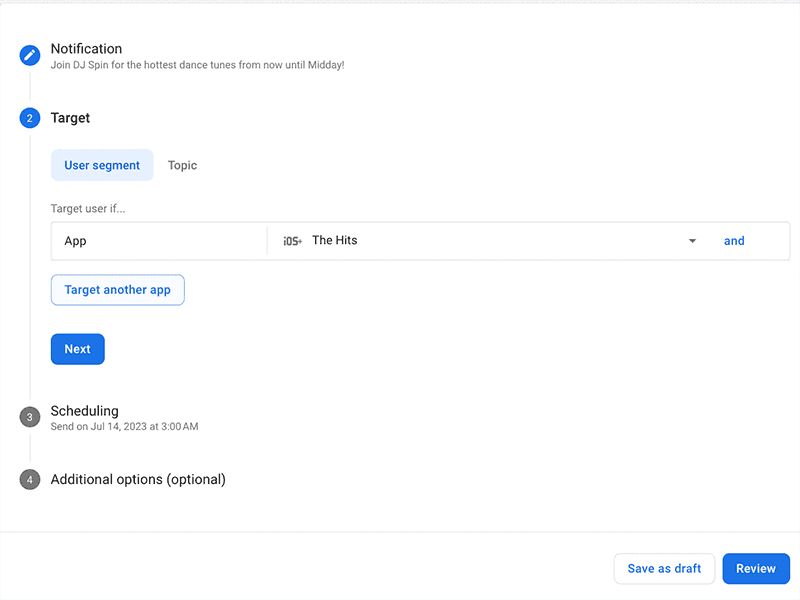Open the App targeting condition dropdown
This screenshot has height=600, width=800.
click(x=158, y=240)
